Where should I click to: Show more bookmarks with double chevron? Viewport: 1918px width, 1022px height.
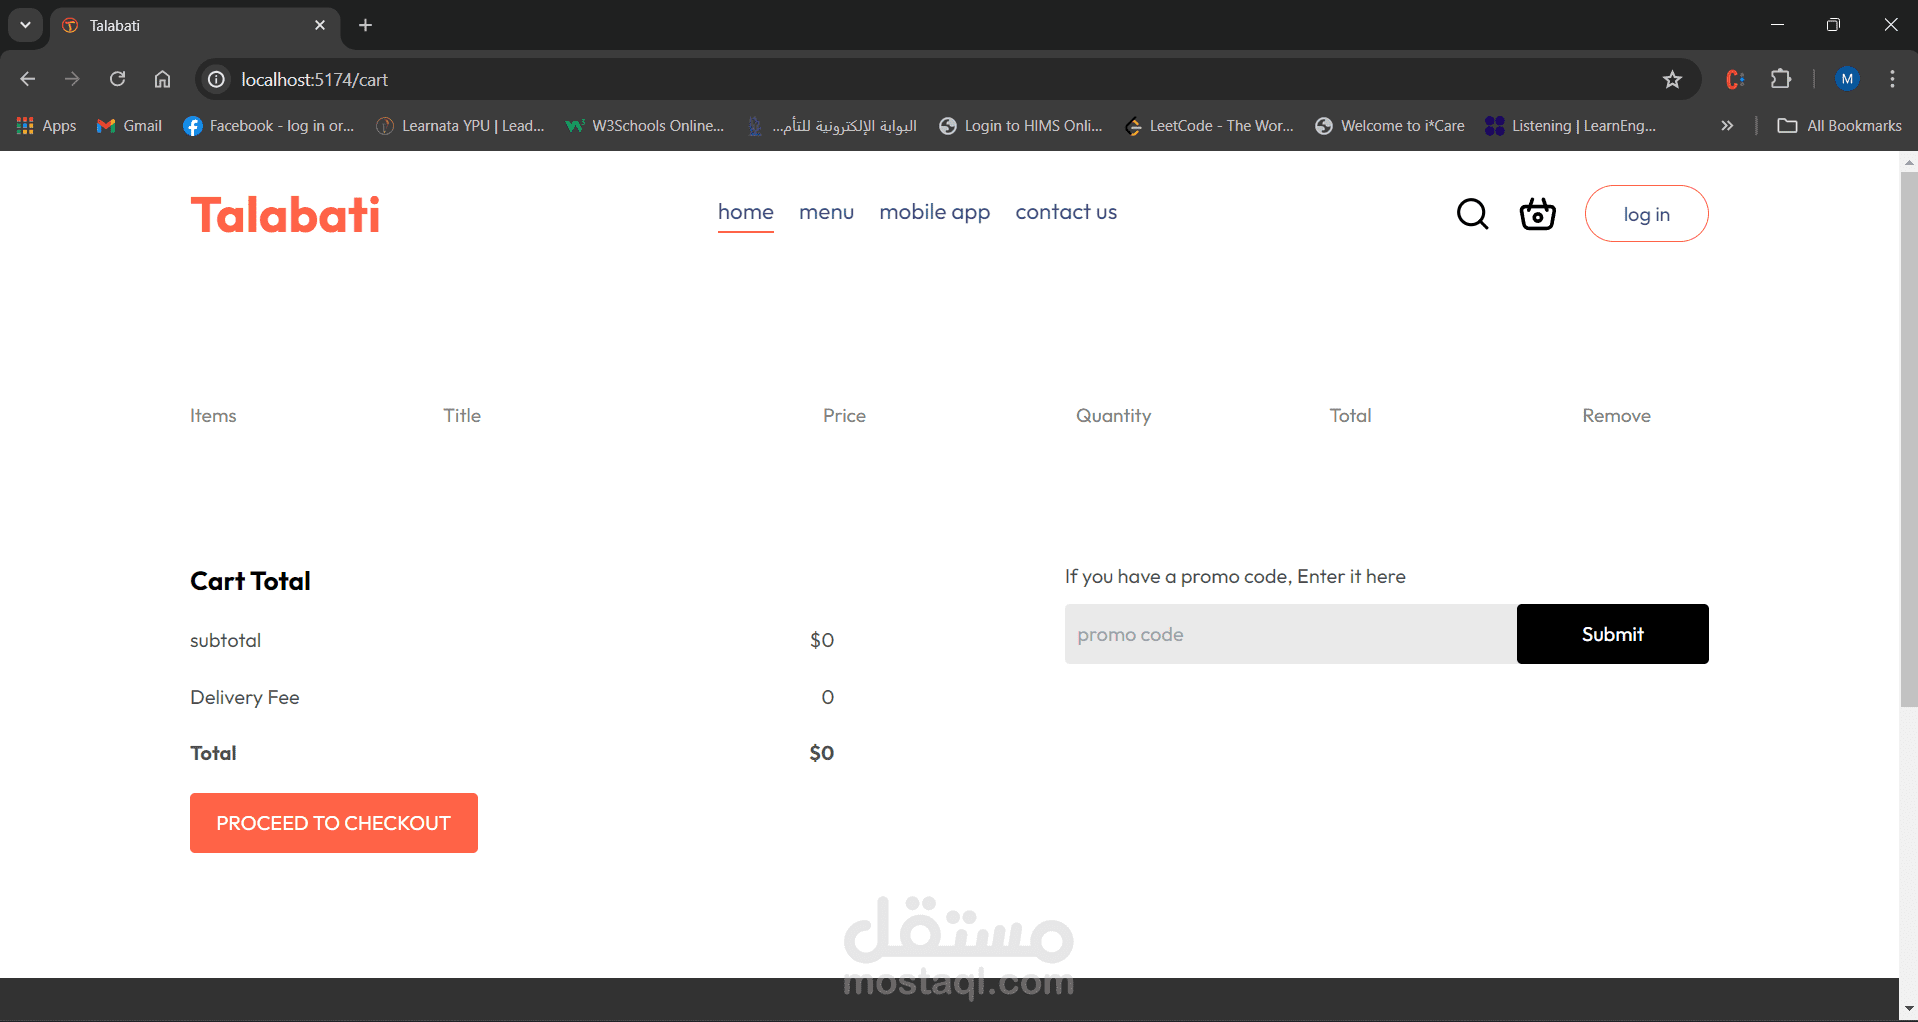(x=1727, y=126)
